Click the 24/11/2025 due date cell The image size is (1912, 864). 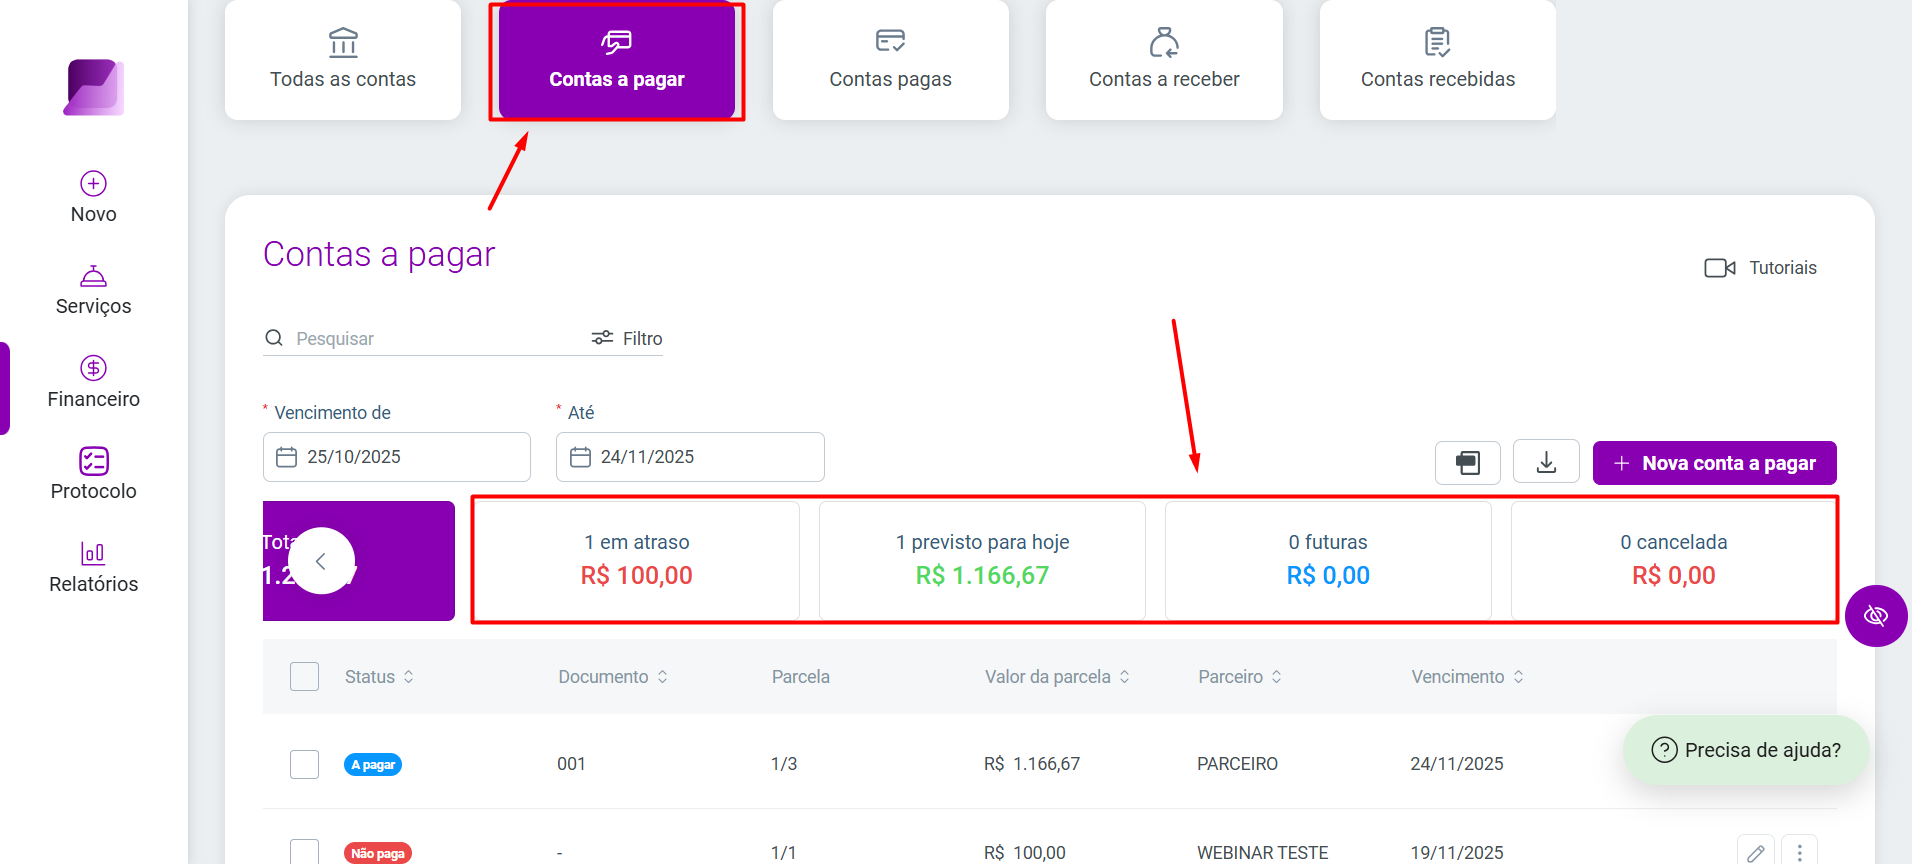[x=1457, y=764]
